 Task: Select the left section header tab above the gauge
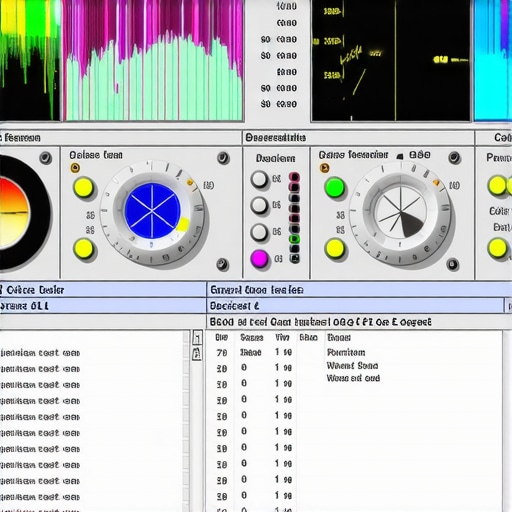click(121, 138)
